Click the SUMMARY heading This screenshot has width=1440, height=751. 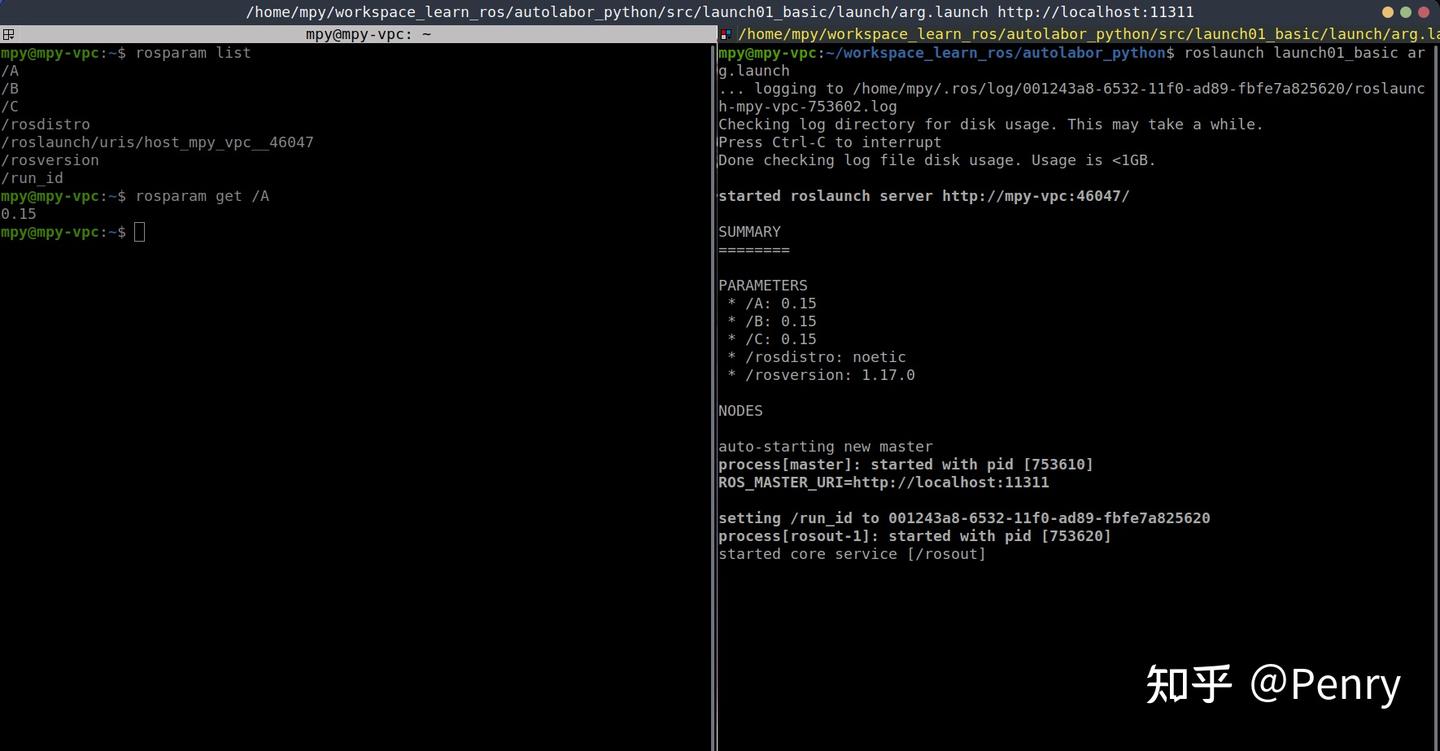(749, 231)
